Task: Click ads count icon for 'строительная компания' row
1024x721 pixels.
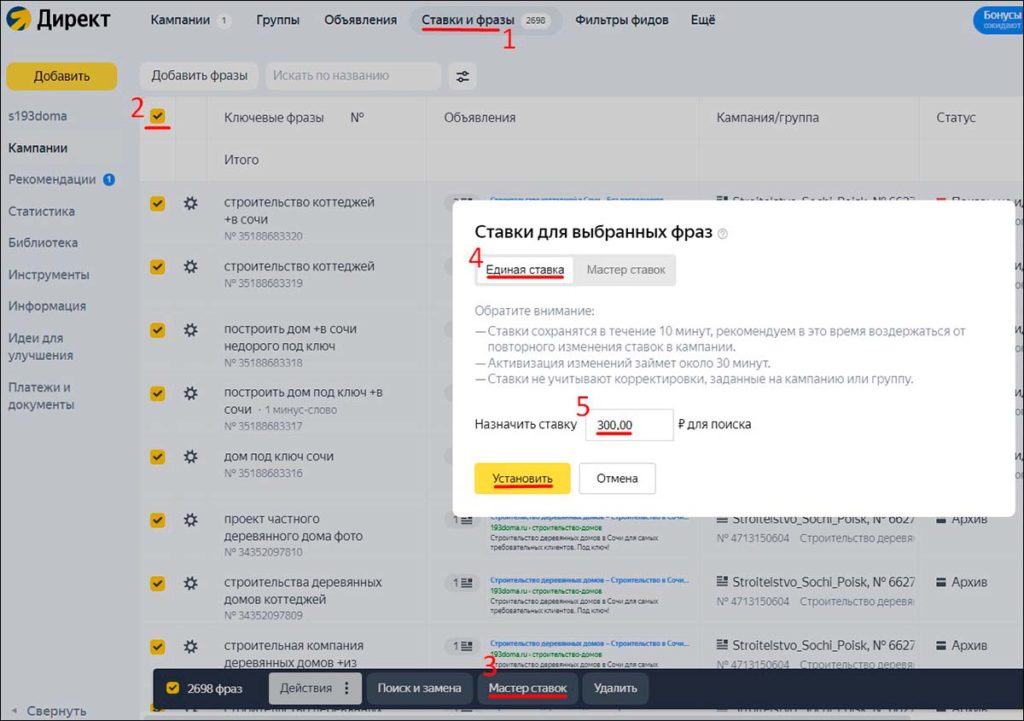Action: click(462, 646)
